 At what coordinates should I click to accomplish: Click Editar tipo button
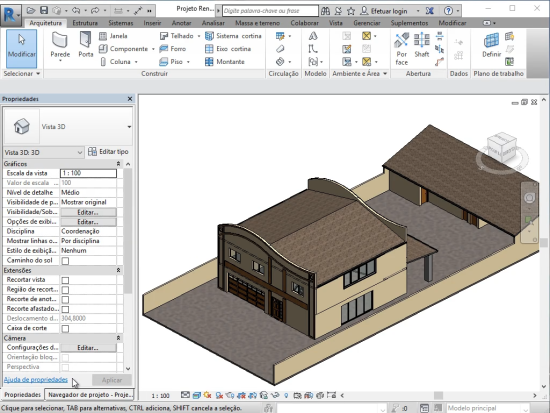(x=108, y=152)
